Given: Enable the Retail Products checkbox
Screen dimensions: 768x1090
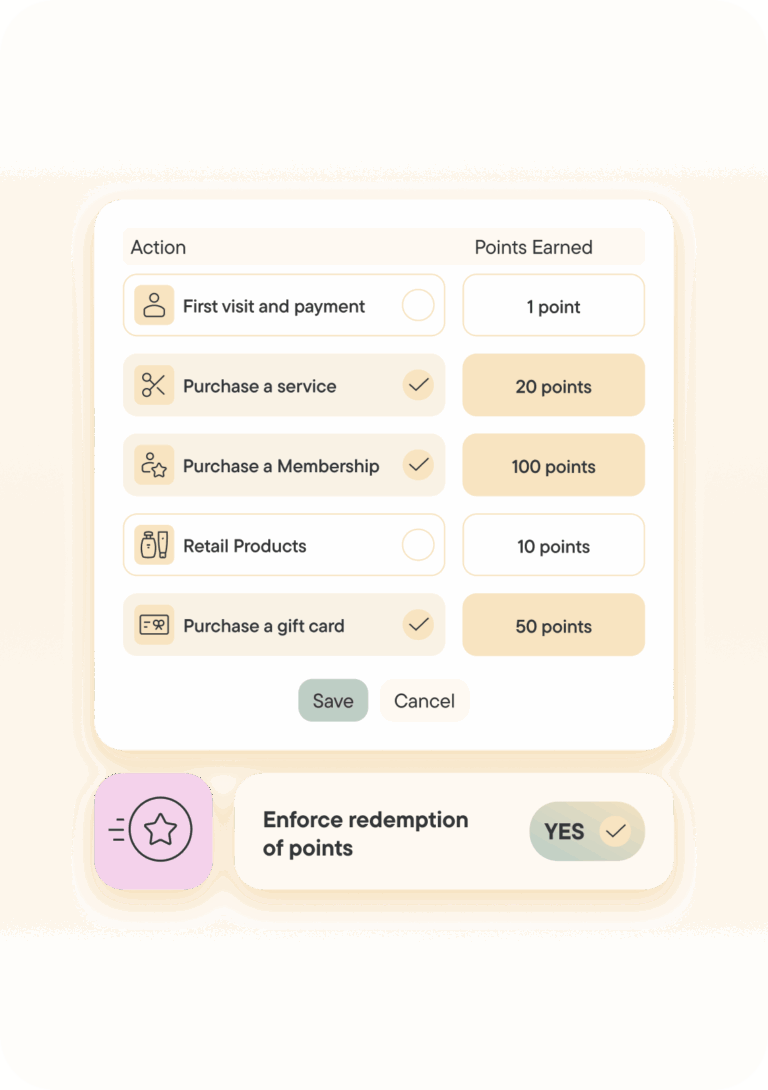Looking at the screenshot, I should [x=418, y=545].
